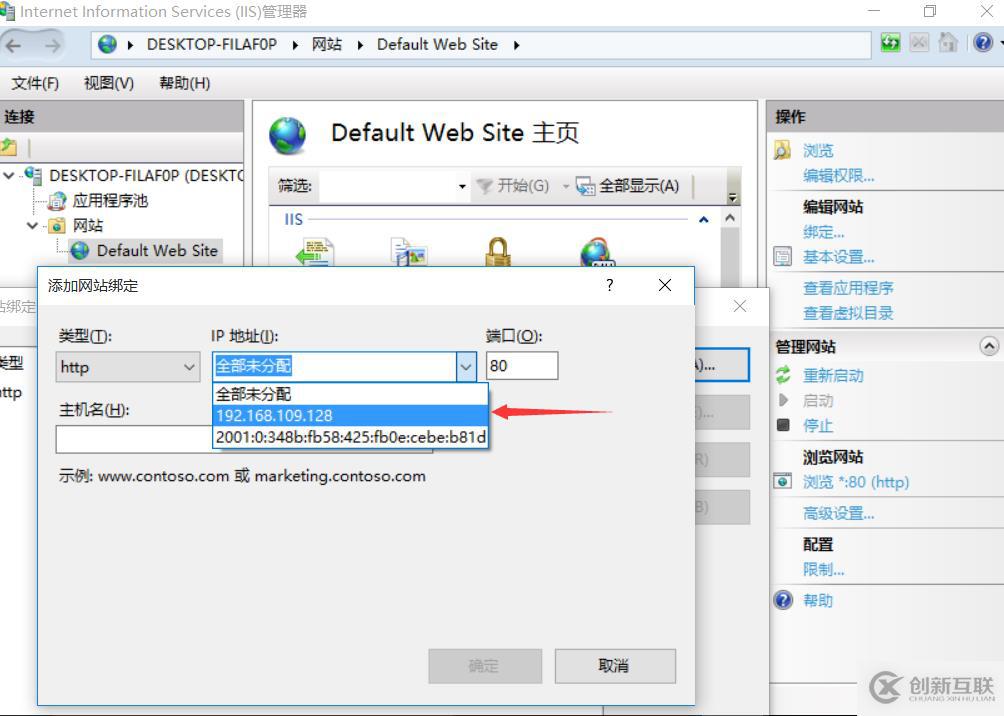The width and height of the screenshot is (1004, 716).
Task: Open the first IIS feature icon with green arrow
Action: [x=315, y=252]
